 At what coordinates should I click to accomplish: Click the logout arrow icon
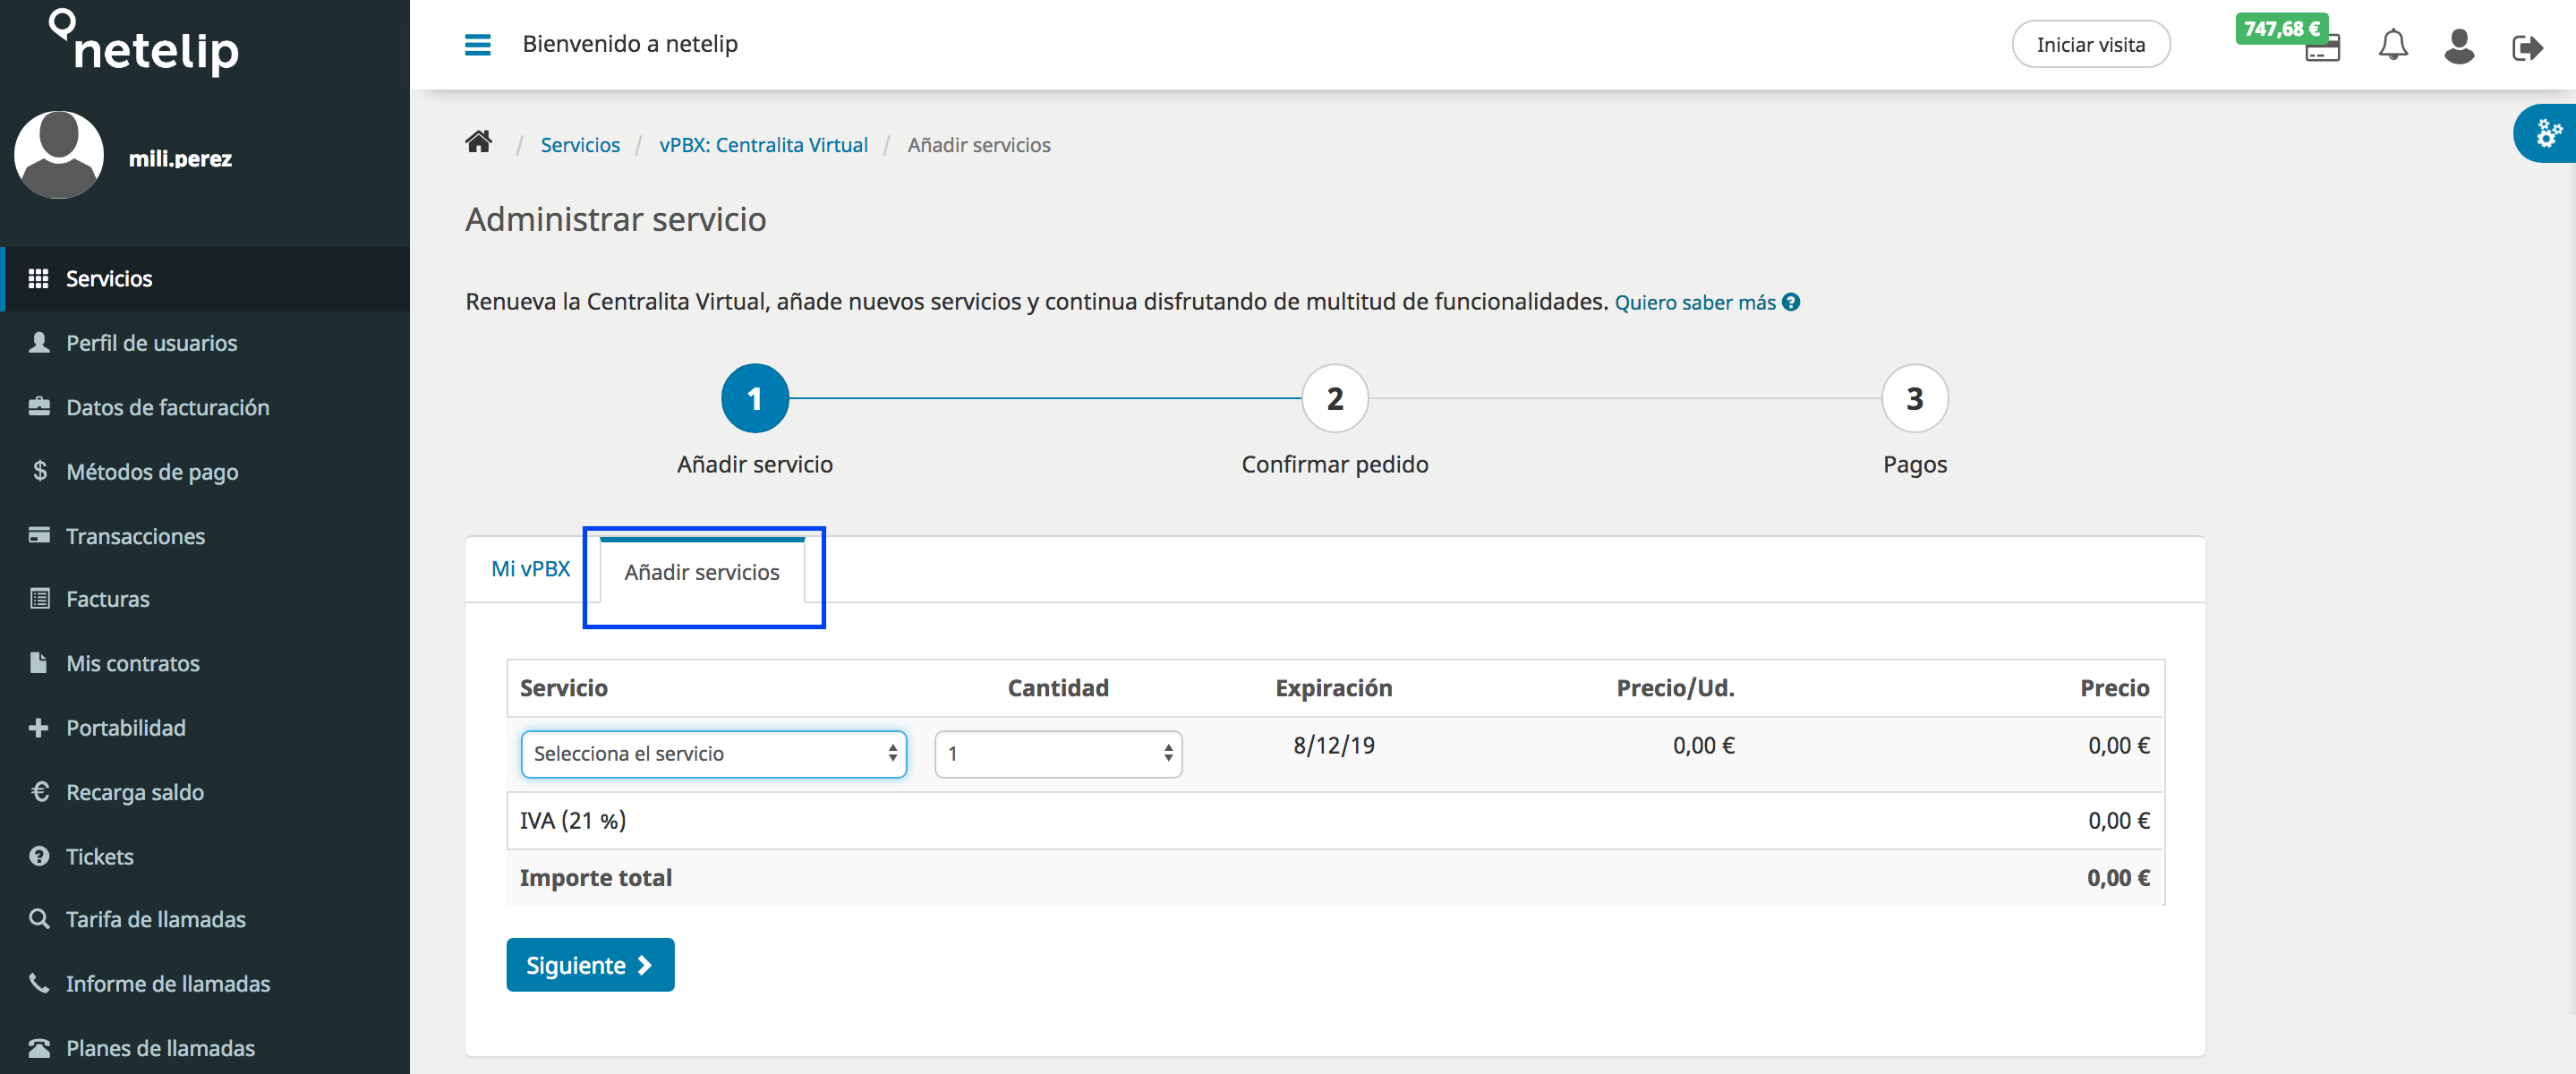click(2527, 47)
